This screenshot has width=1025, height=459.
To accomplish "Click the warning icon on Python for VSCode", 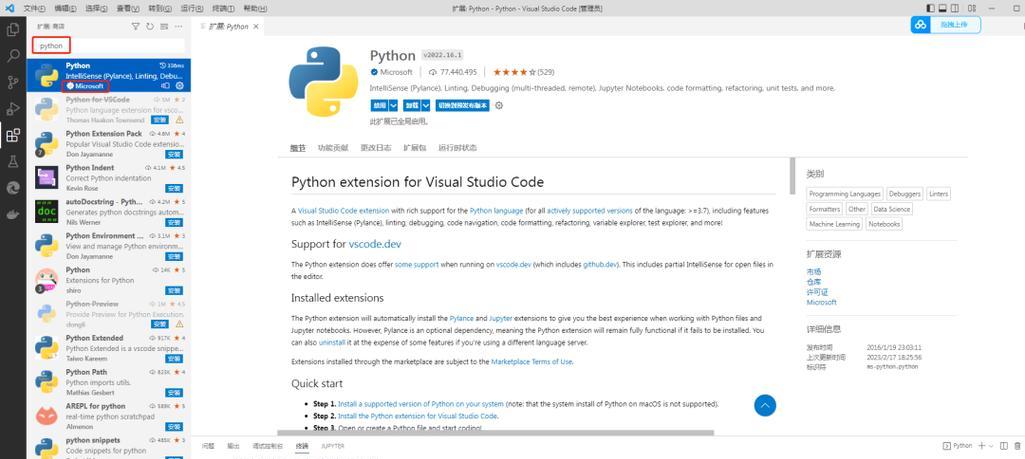I will click(x=179, y=120).
